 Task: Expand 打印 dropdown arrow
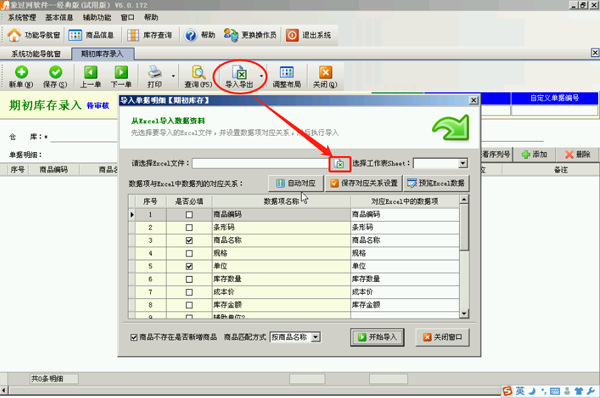tap(173, 76)
